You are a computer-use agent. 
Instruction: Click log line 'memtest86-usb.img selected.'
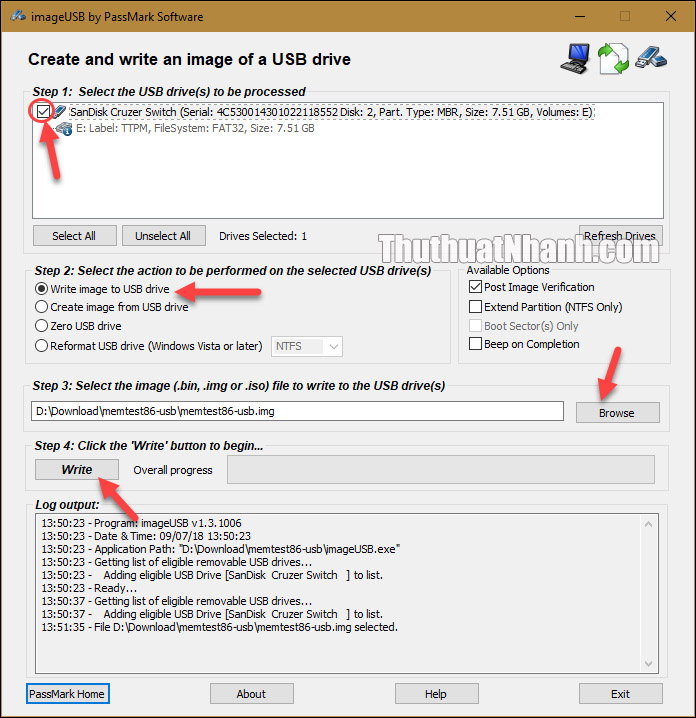[x=219, y=627]
